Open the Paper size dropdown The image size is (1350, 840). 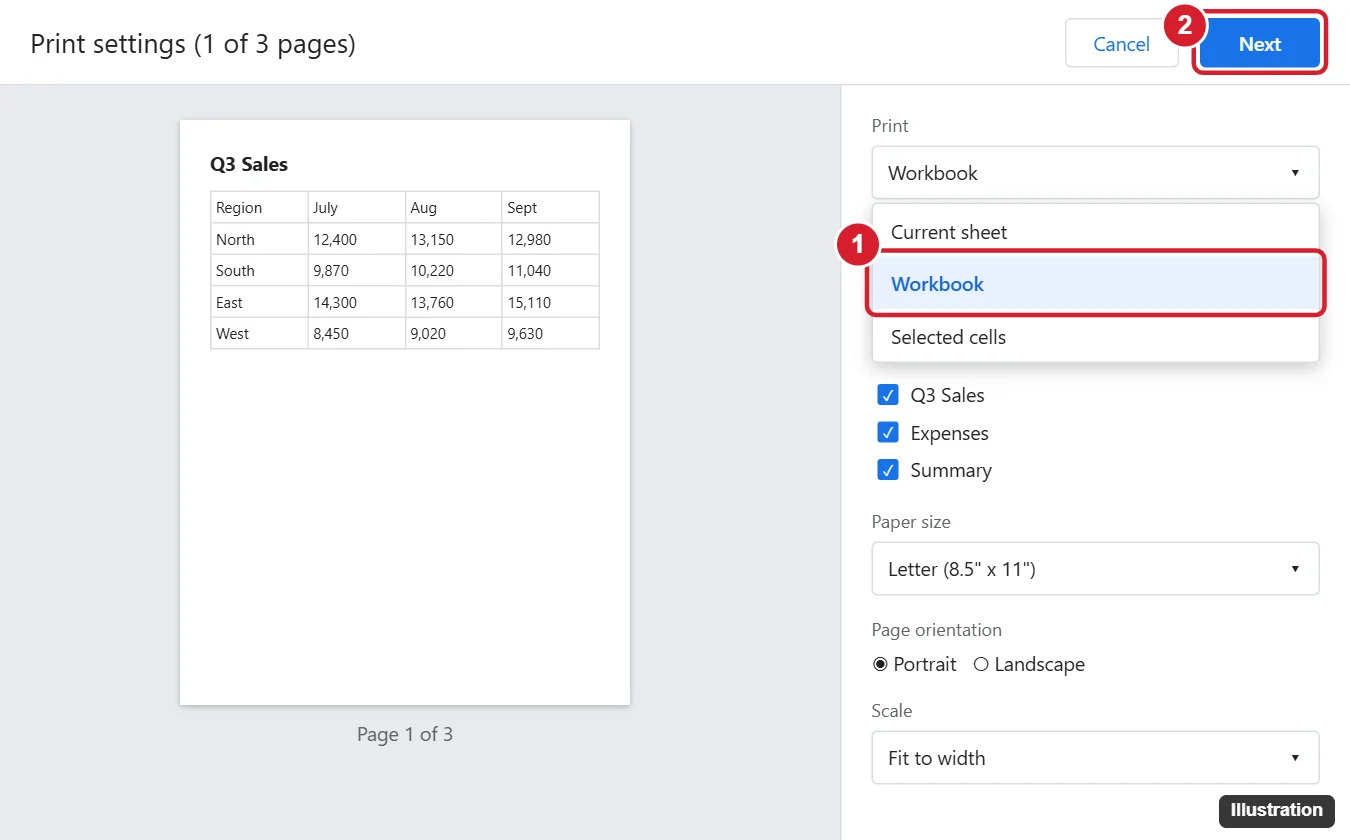1095,569
